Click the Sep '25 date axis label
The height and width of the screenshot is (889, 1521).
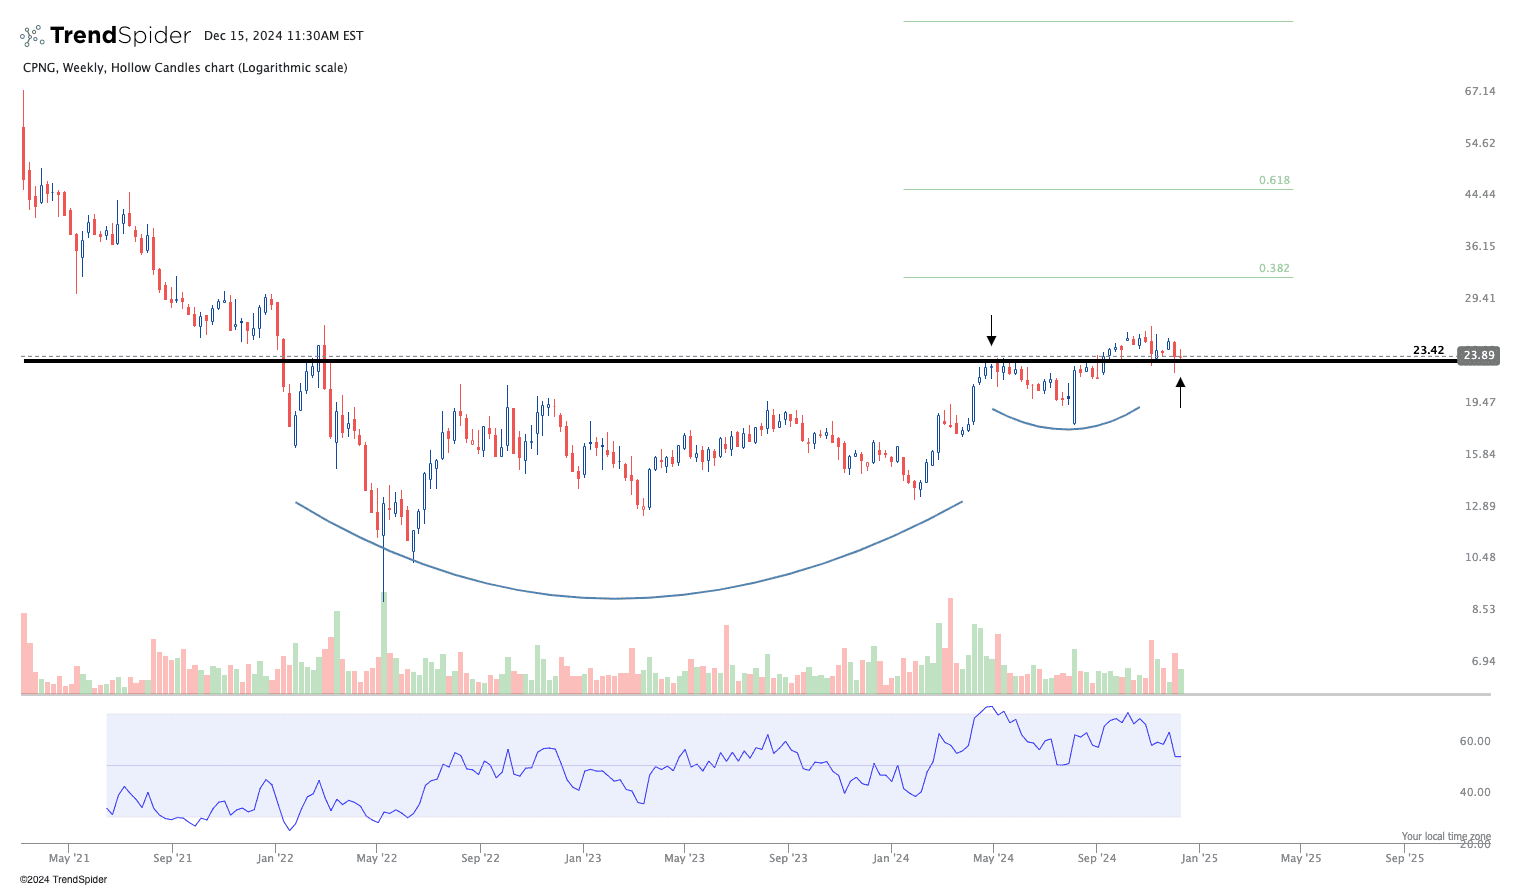click(1404, 858)
